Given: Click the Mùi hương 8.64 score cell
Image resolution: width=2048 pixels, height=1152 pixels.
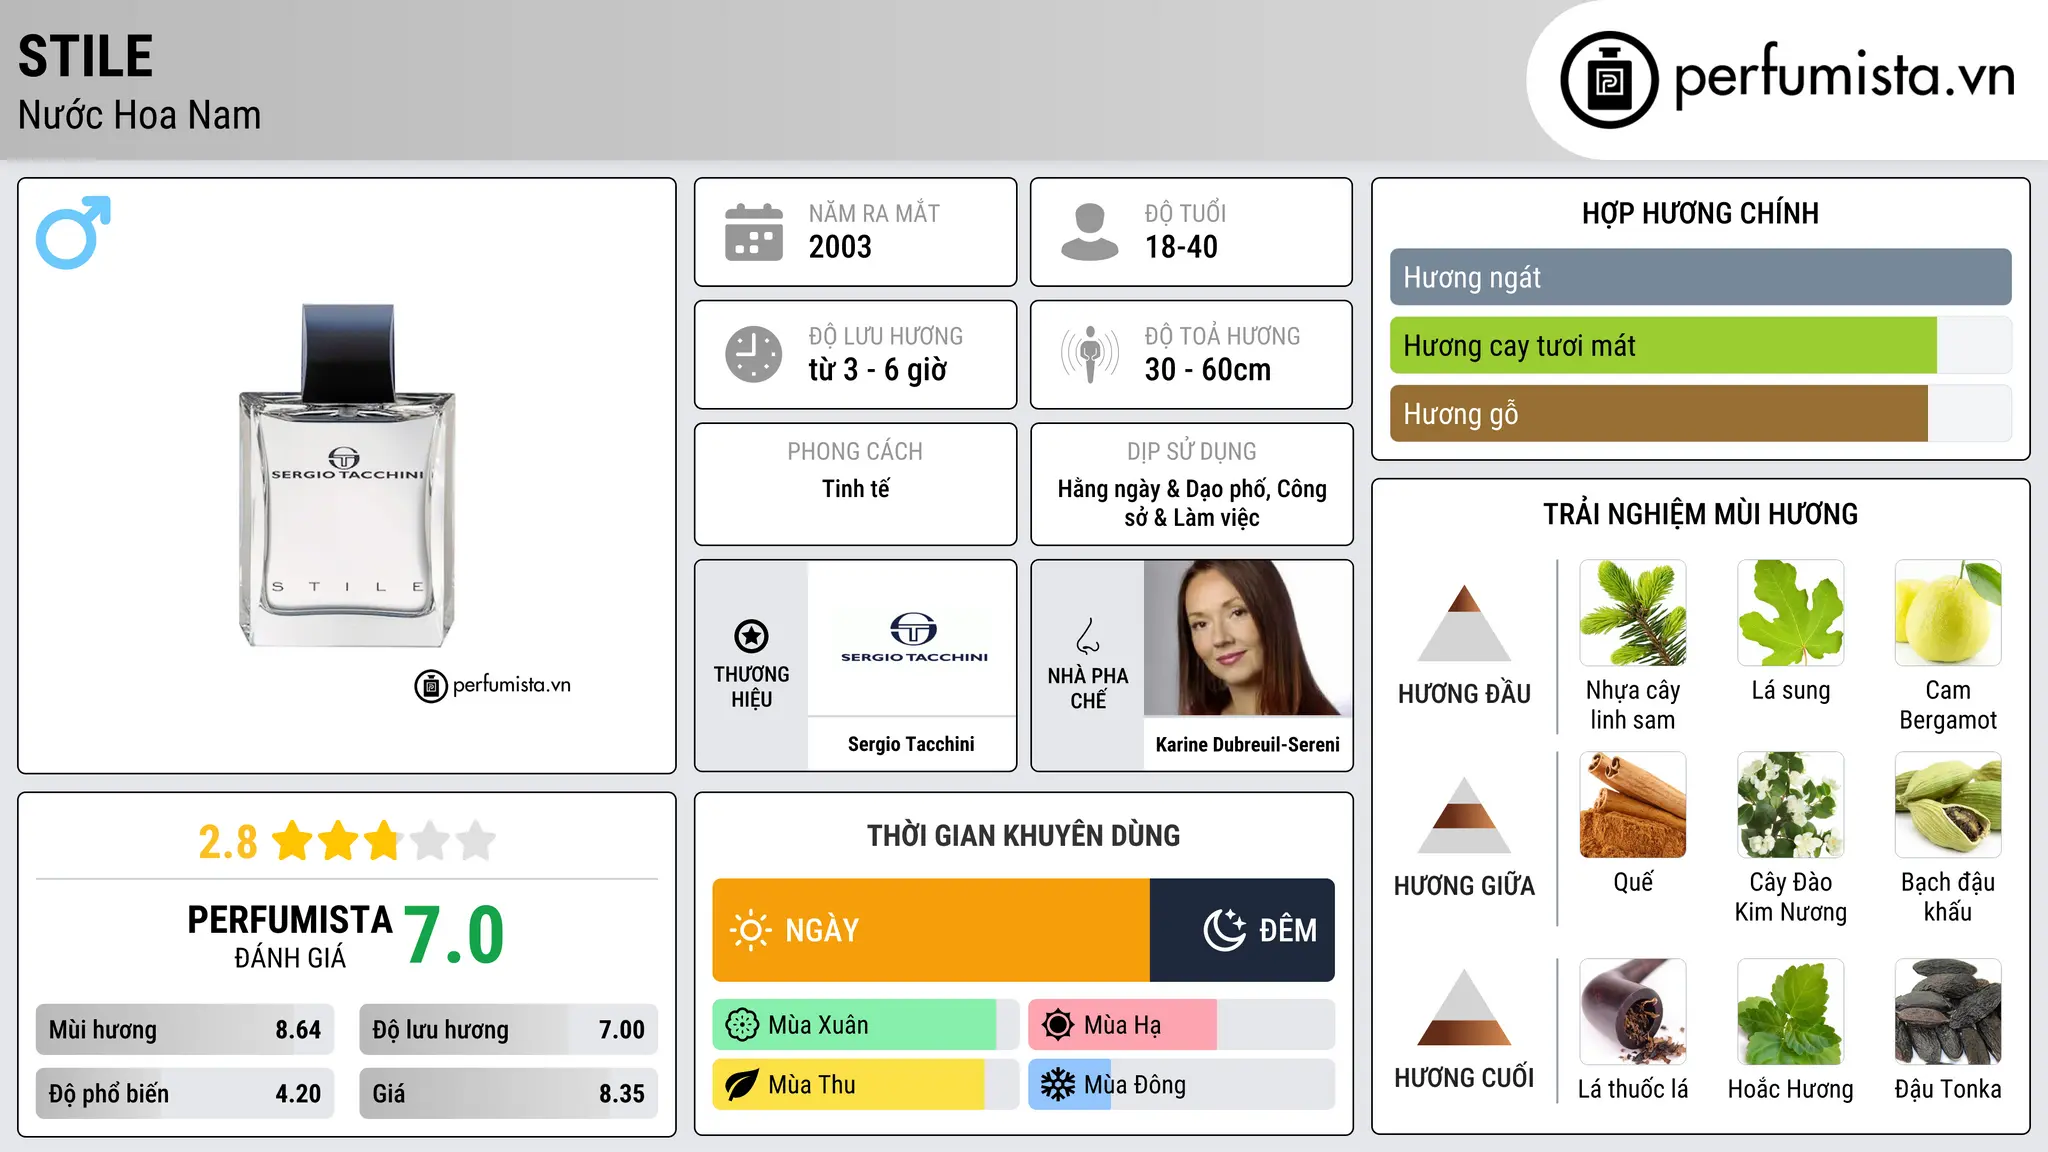Looking at the screenshot, I should click(185, 1030).
